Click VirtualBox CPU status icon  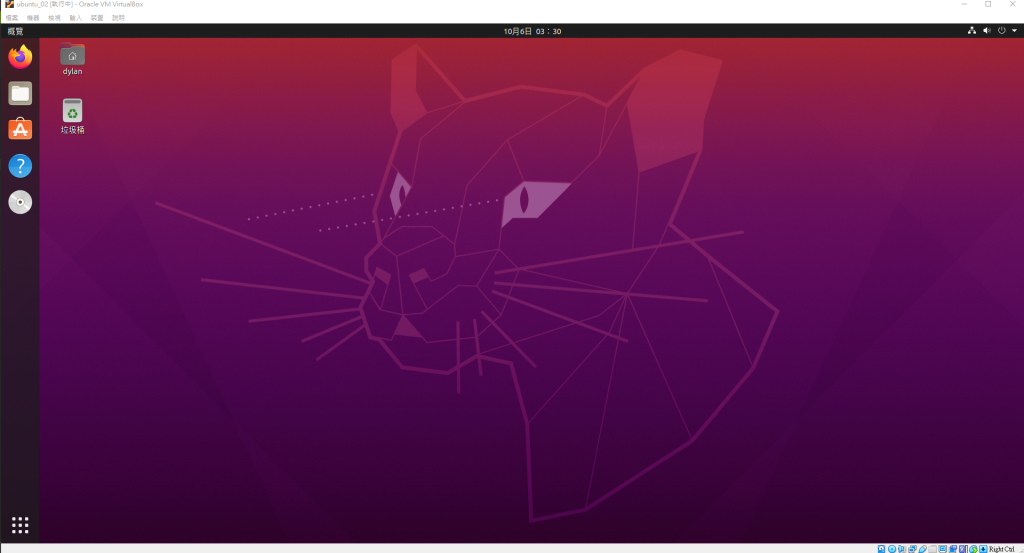963,548
